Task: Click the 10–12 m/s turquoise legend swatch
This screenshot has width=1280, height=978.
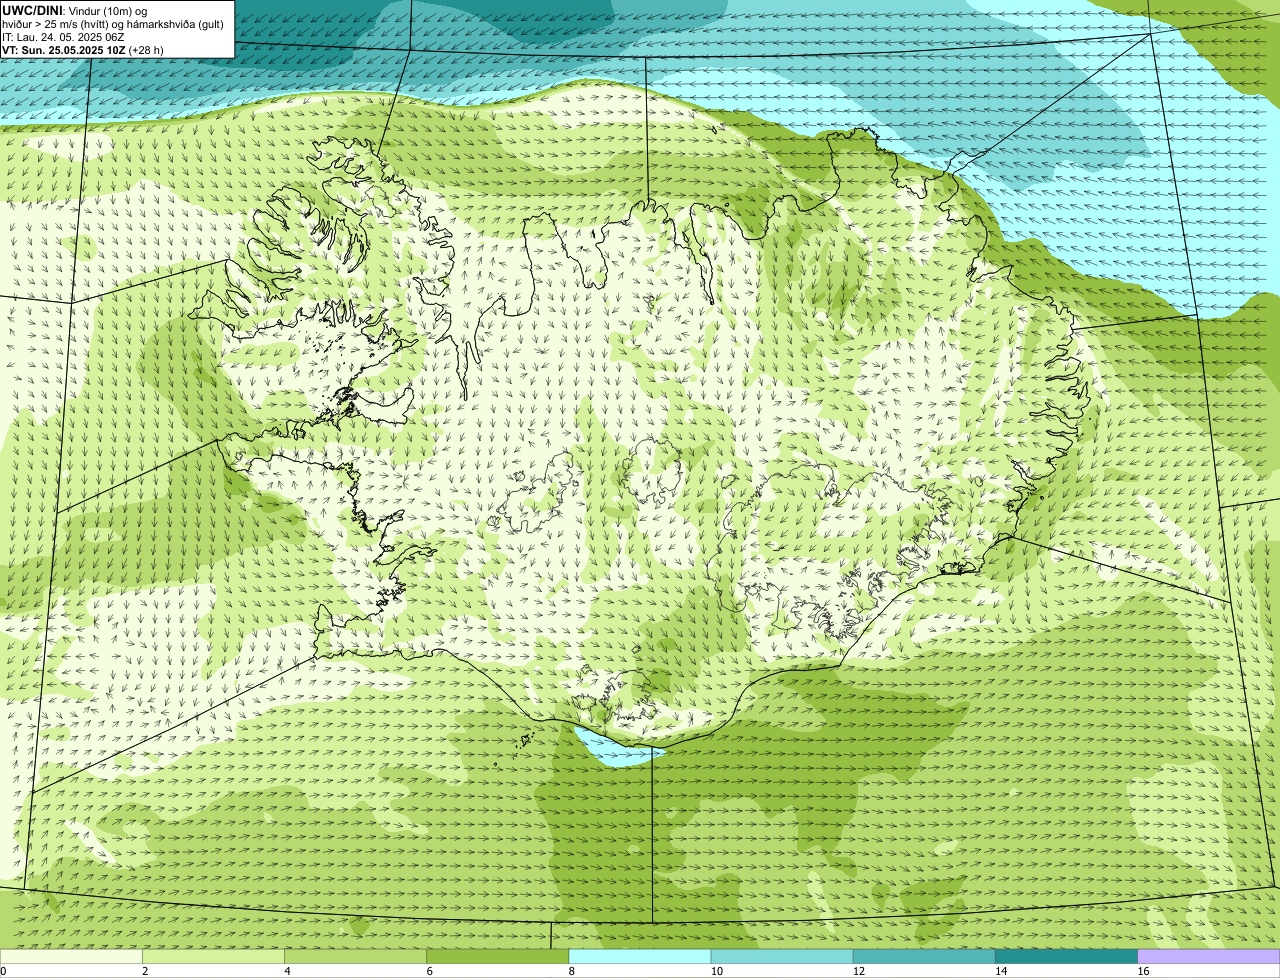Action: [x=782, y=957]
